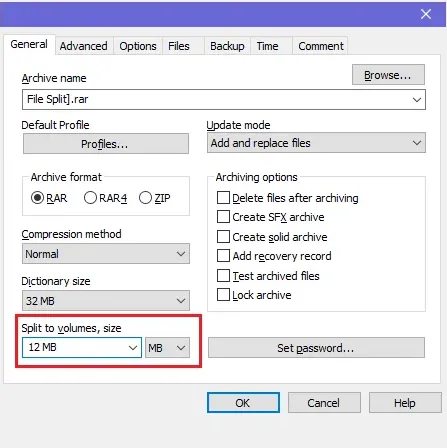
Task: Open the Options tab
Action: (138, 46)
